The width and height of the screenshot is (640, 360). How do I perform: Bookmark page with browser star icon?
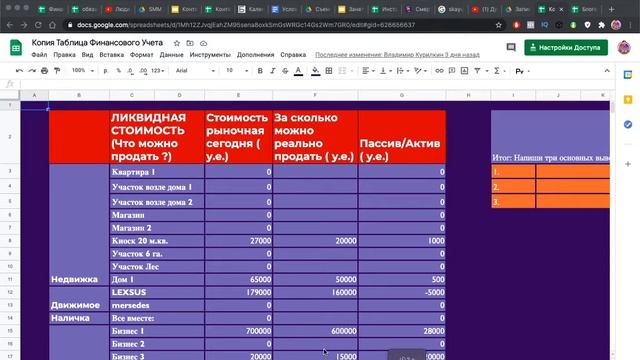point(498,25)
